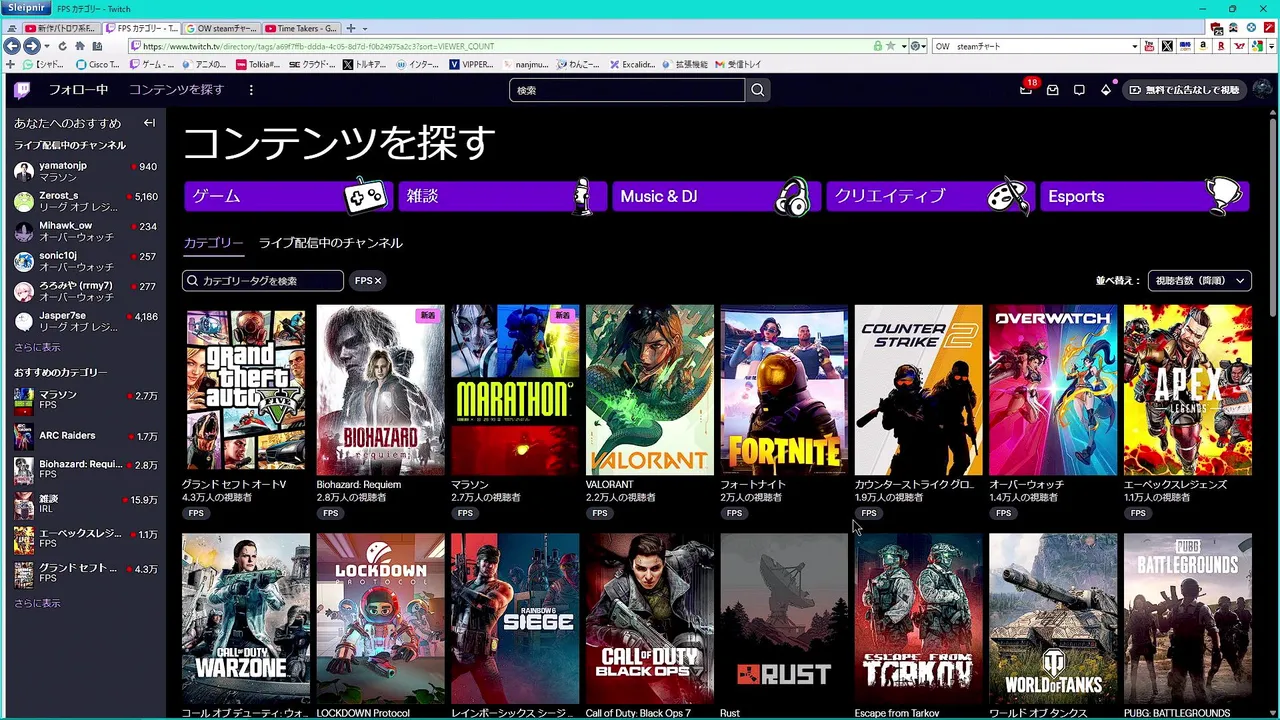Bookmark page with star icon in address bar
Image resolution: width=1280 pixels, height=720 pixels.
click(890, 46)
